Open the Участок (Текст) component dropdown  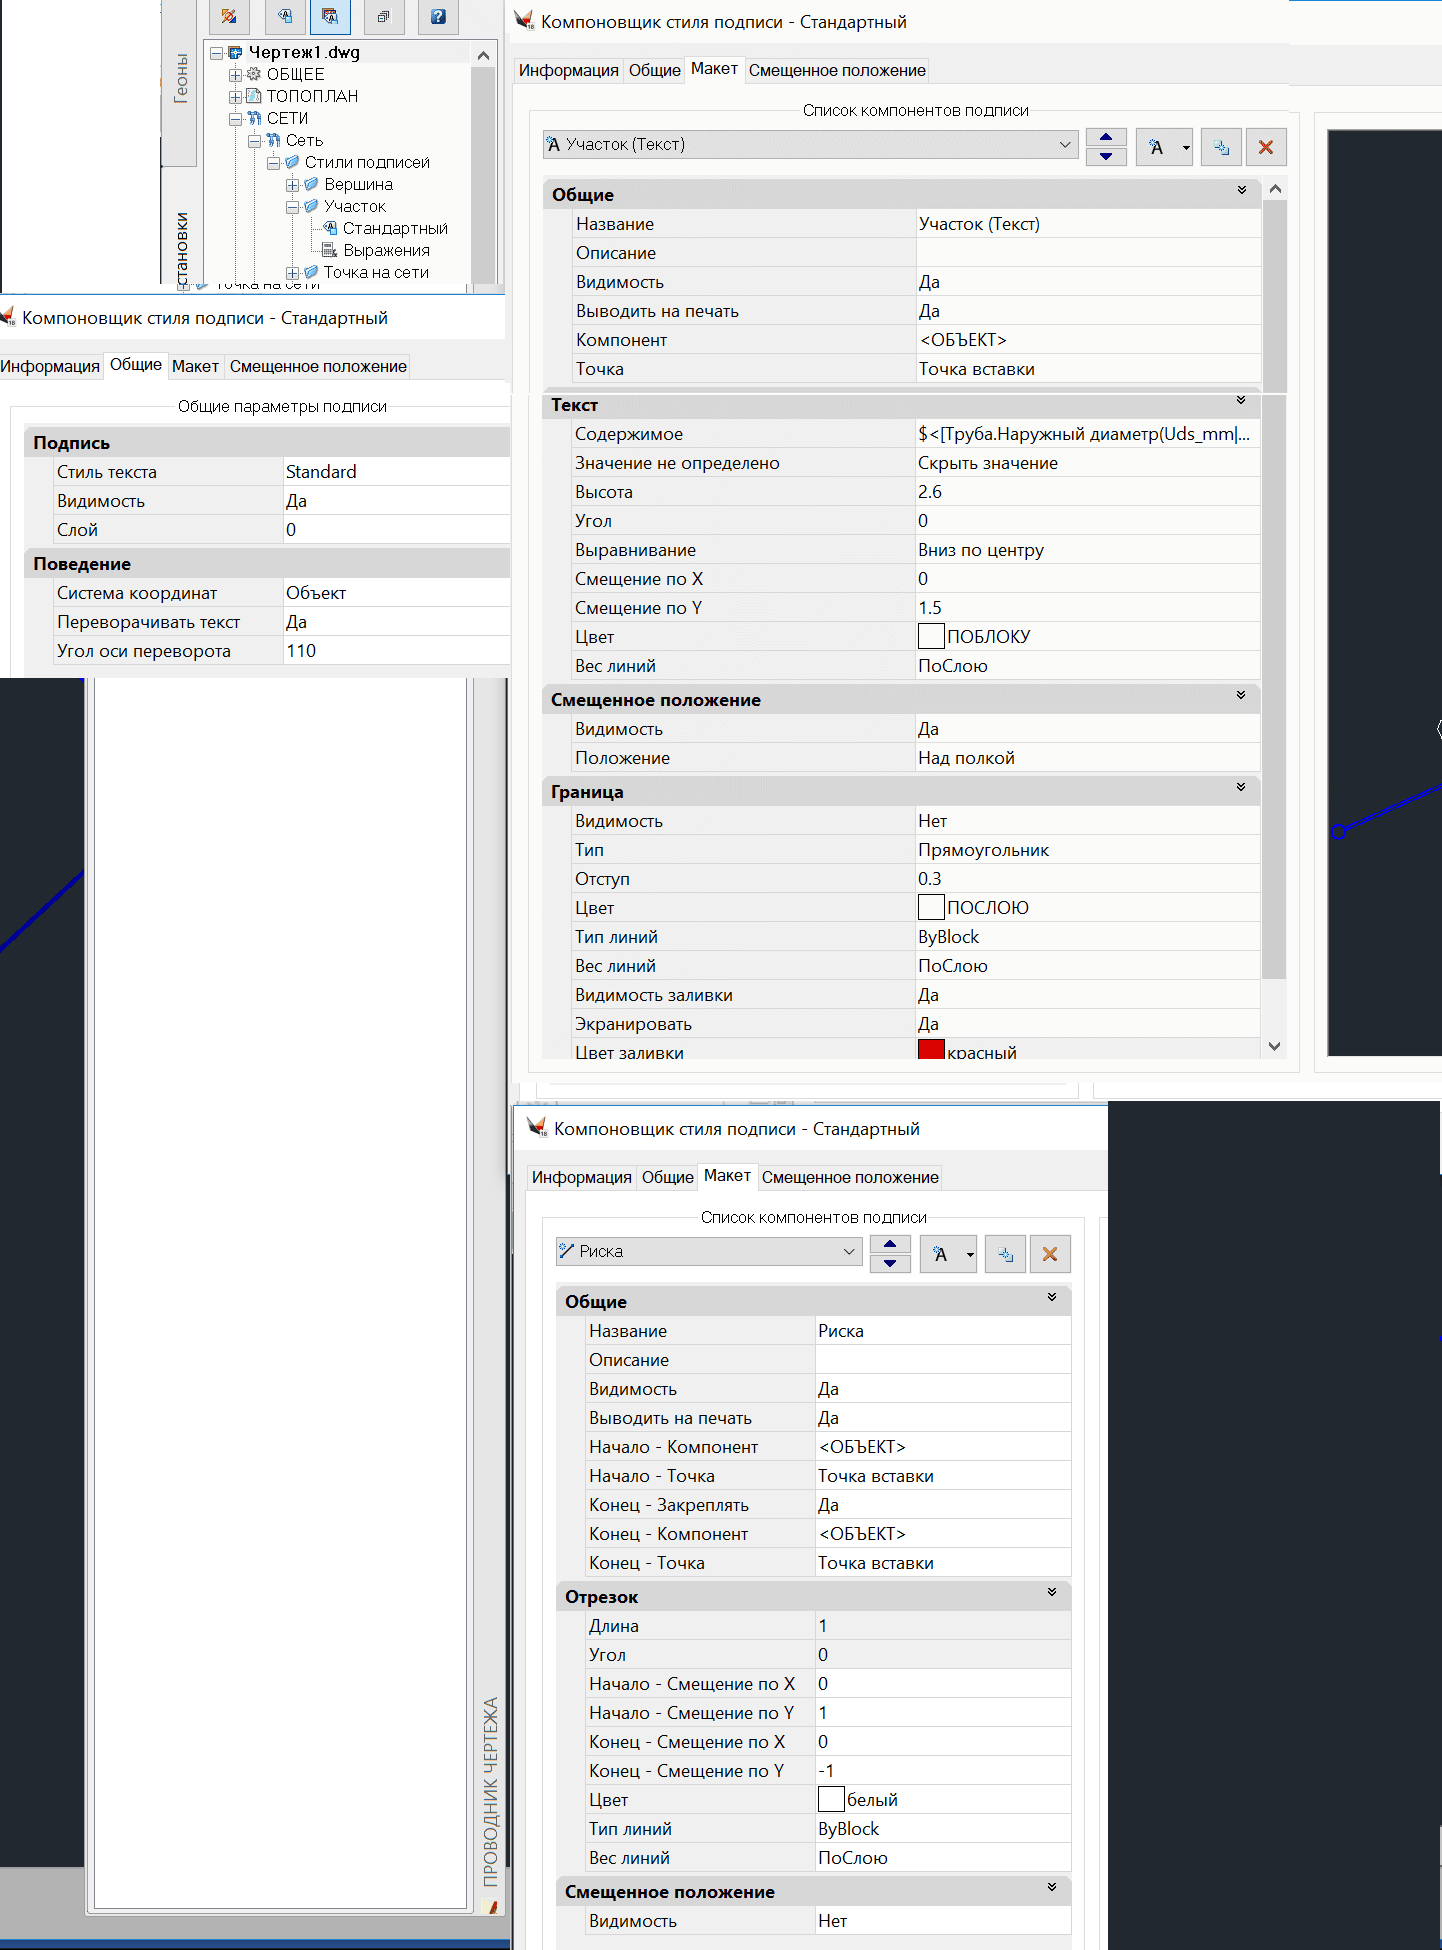[1064, 145]
